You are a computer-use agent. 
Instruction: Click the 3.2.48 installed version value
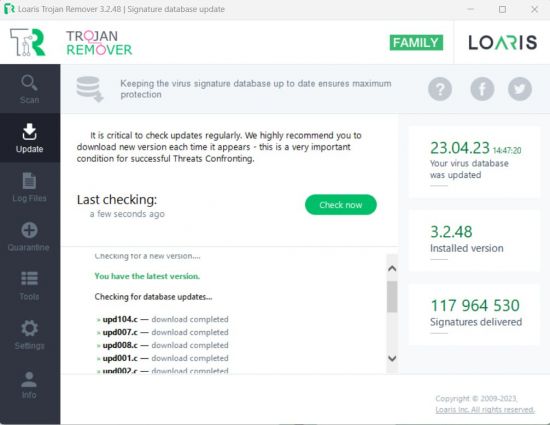[451, 232]
